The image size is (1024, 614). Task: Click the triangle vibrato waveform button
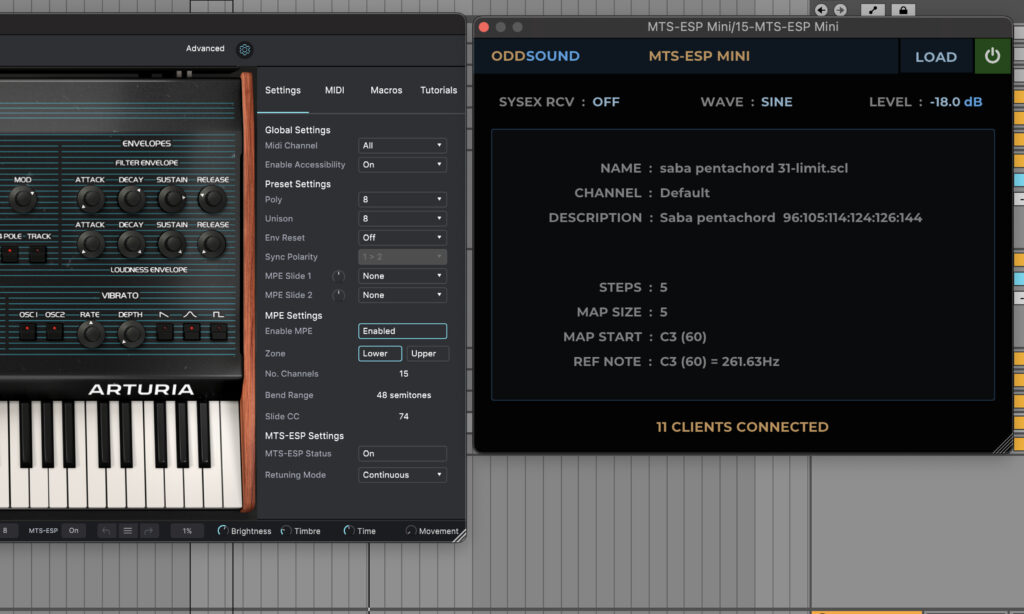191,331
